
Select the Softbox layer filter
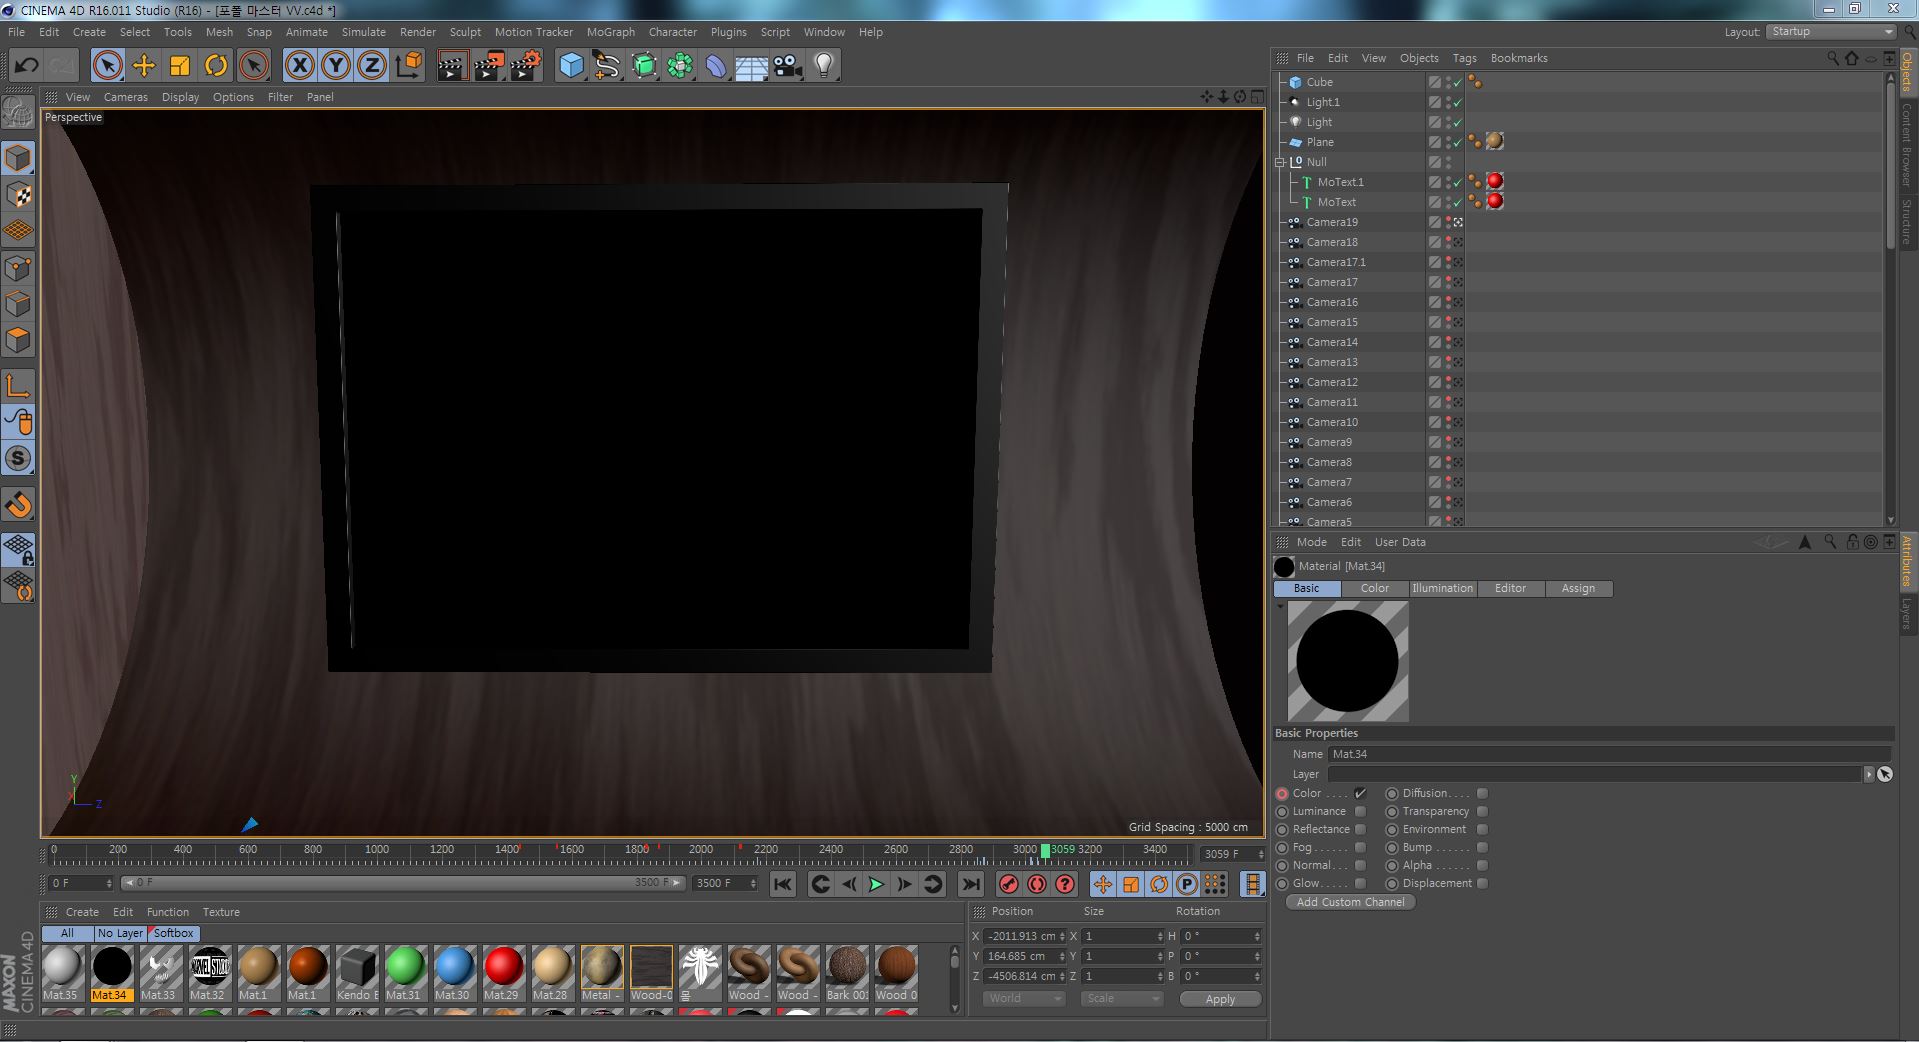pyautogui.click(x=173, y=933)
